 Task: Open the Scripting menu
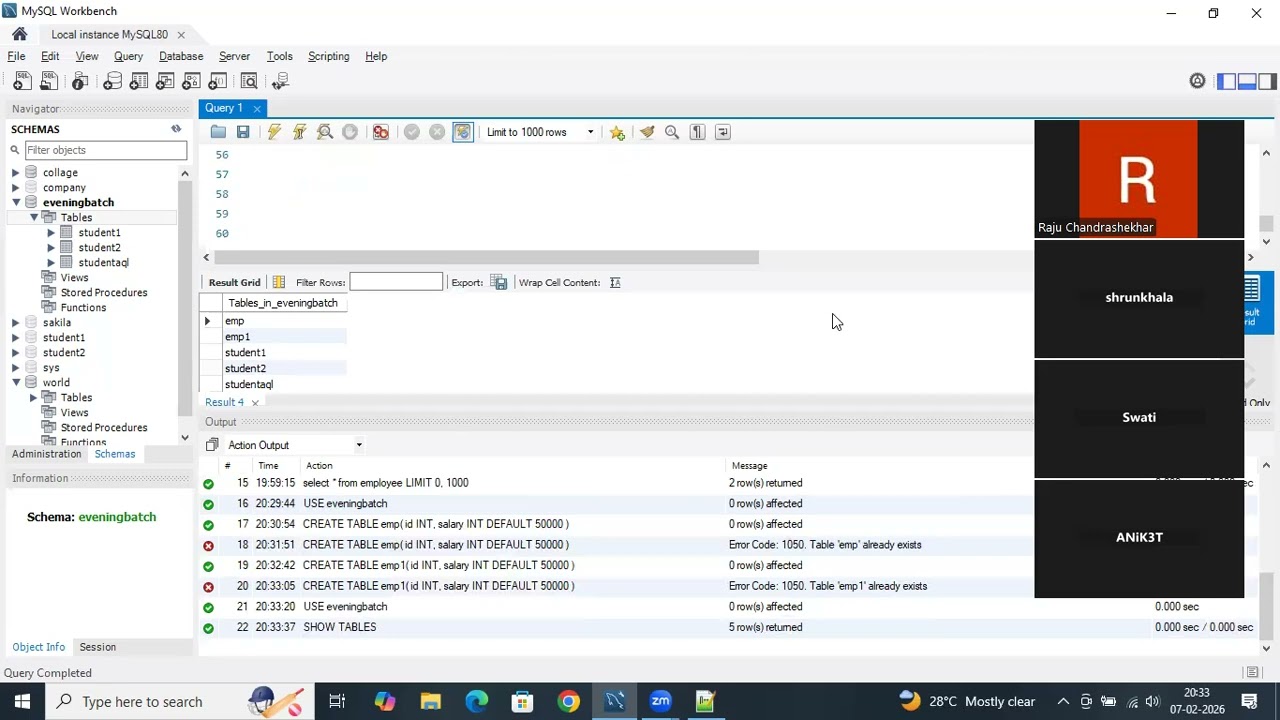point(328,56)
